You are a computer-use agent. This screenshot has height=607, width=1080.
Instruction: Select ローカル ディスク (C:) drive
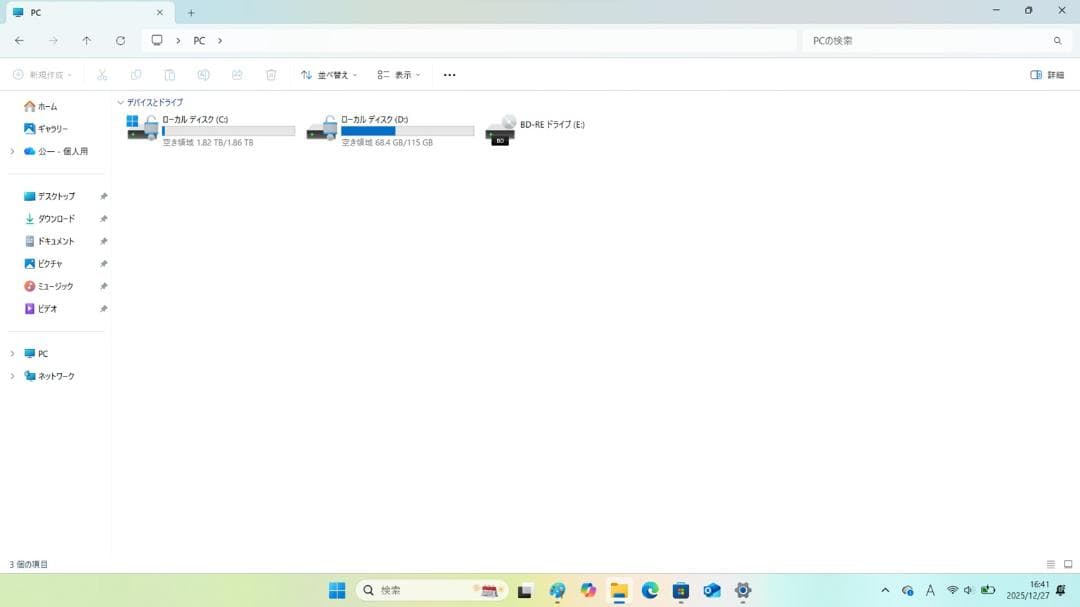point(211,131)
